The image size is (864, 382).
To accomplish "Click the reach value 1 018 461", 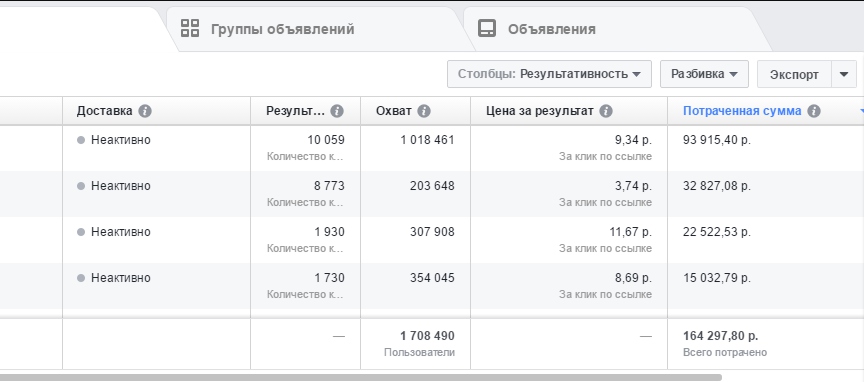I will (428, 140).
